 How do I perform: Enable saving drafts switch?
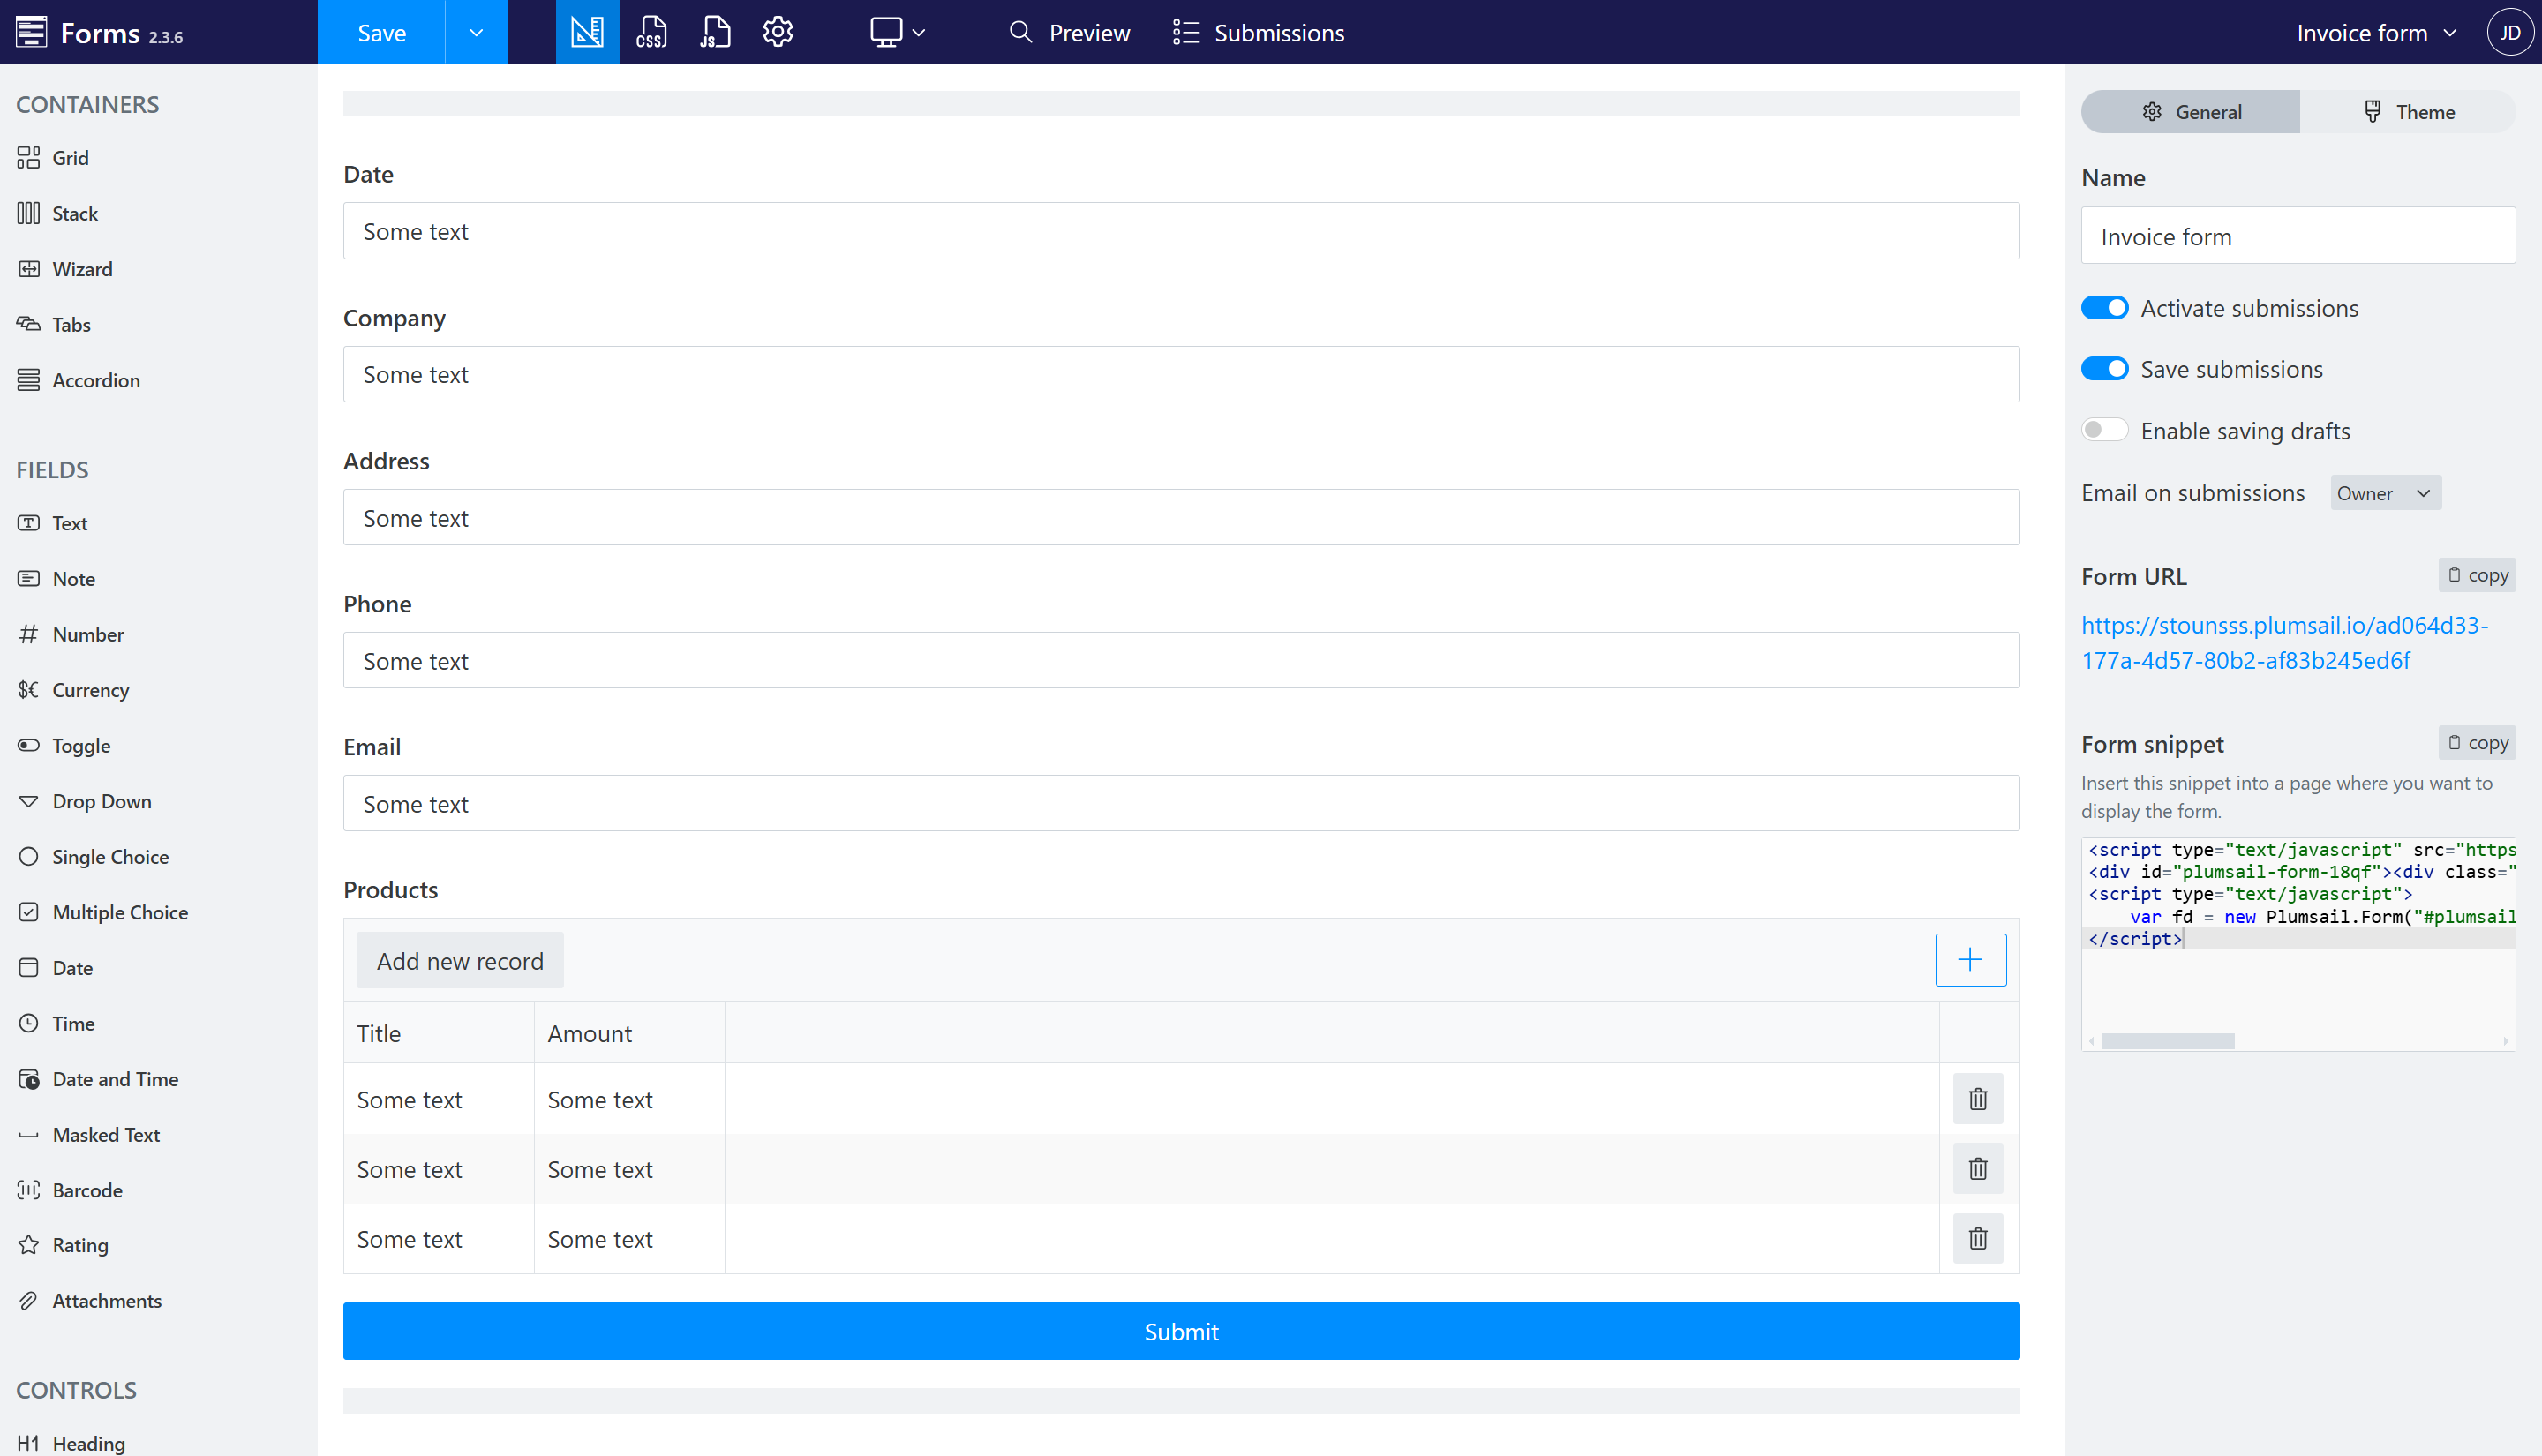click(x=2104, y=430)
